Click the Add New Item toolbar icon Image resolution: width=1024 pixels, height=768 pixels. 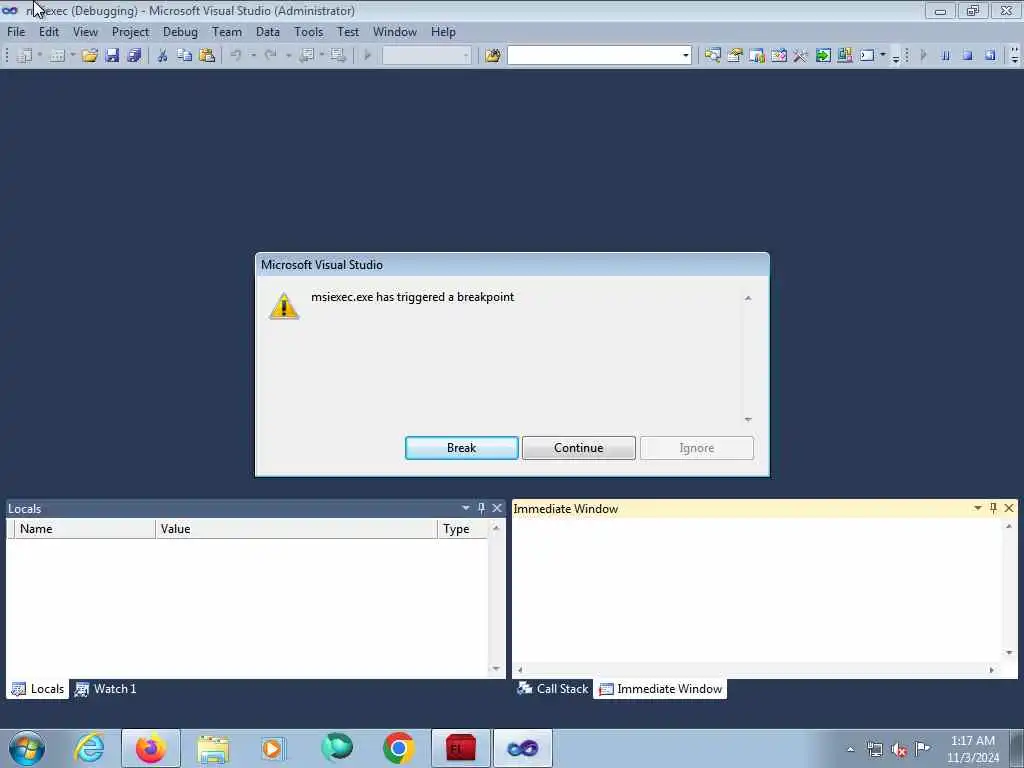(57, 56)
